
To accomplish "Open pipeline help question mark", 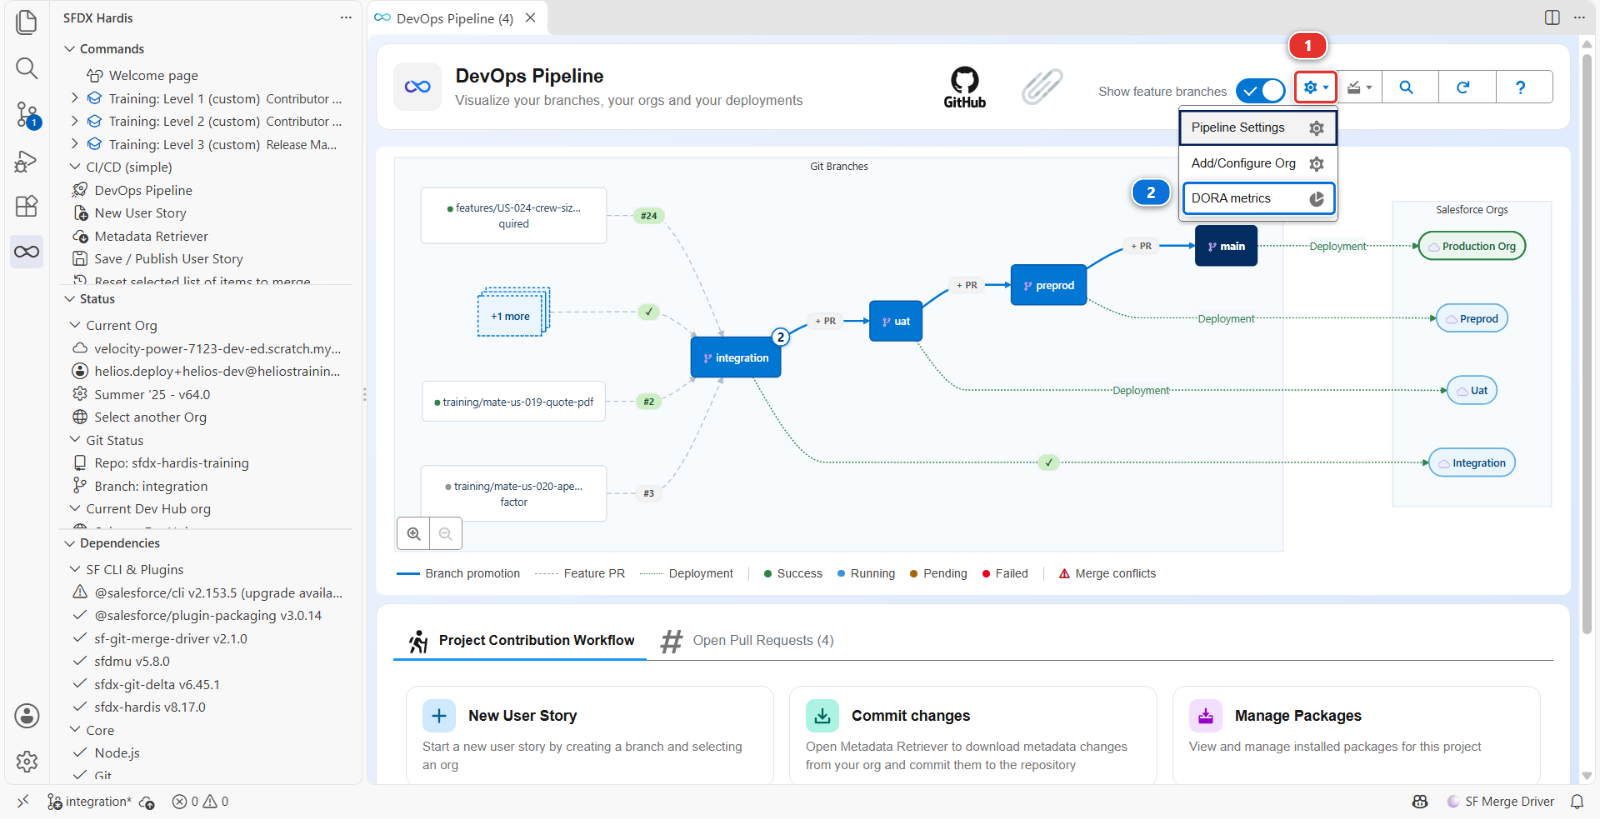I will 1521,87.
